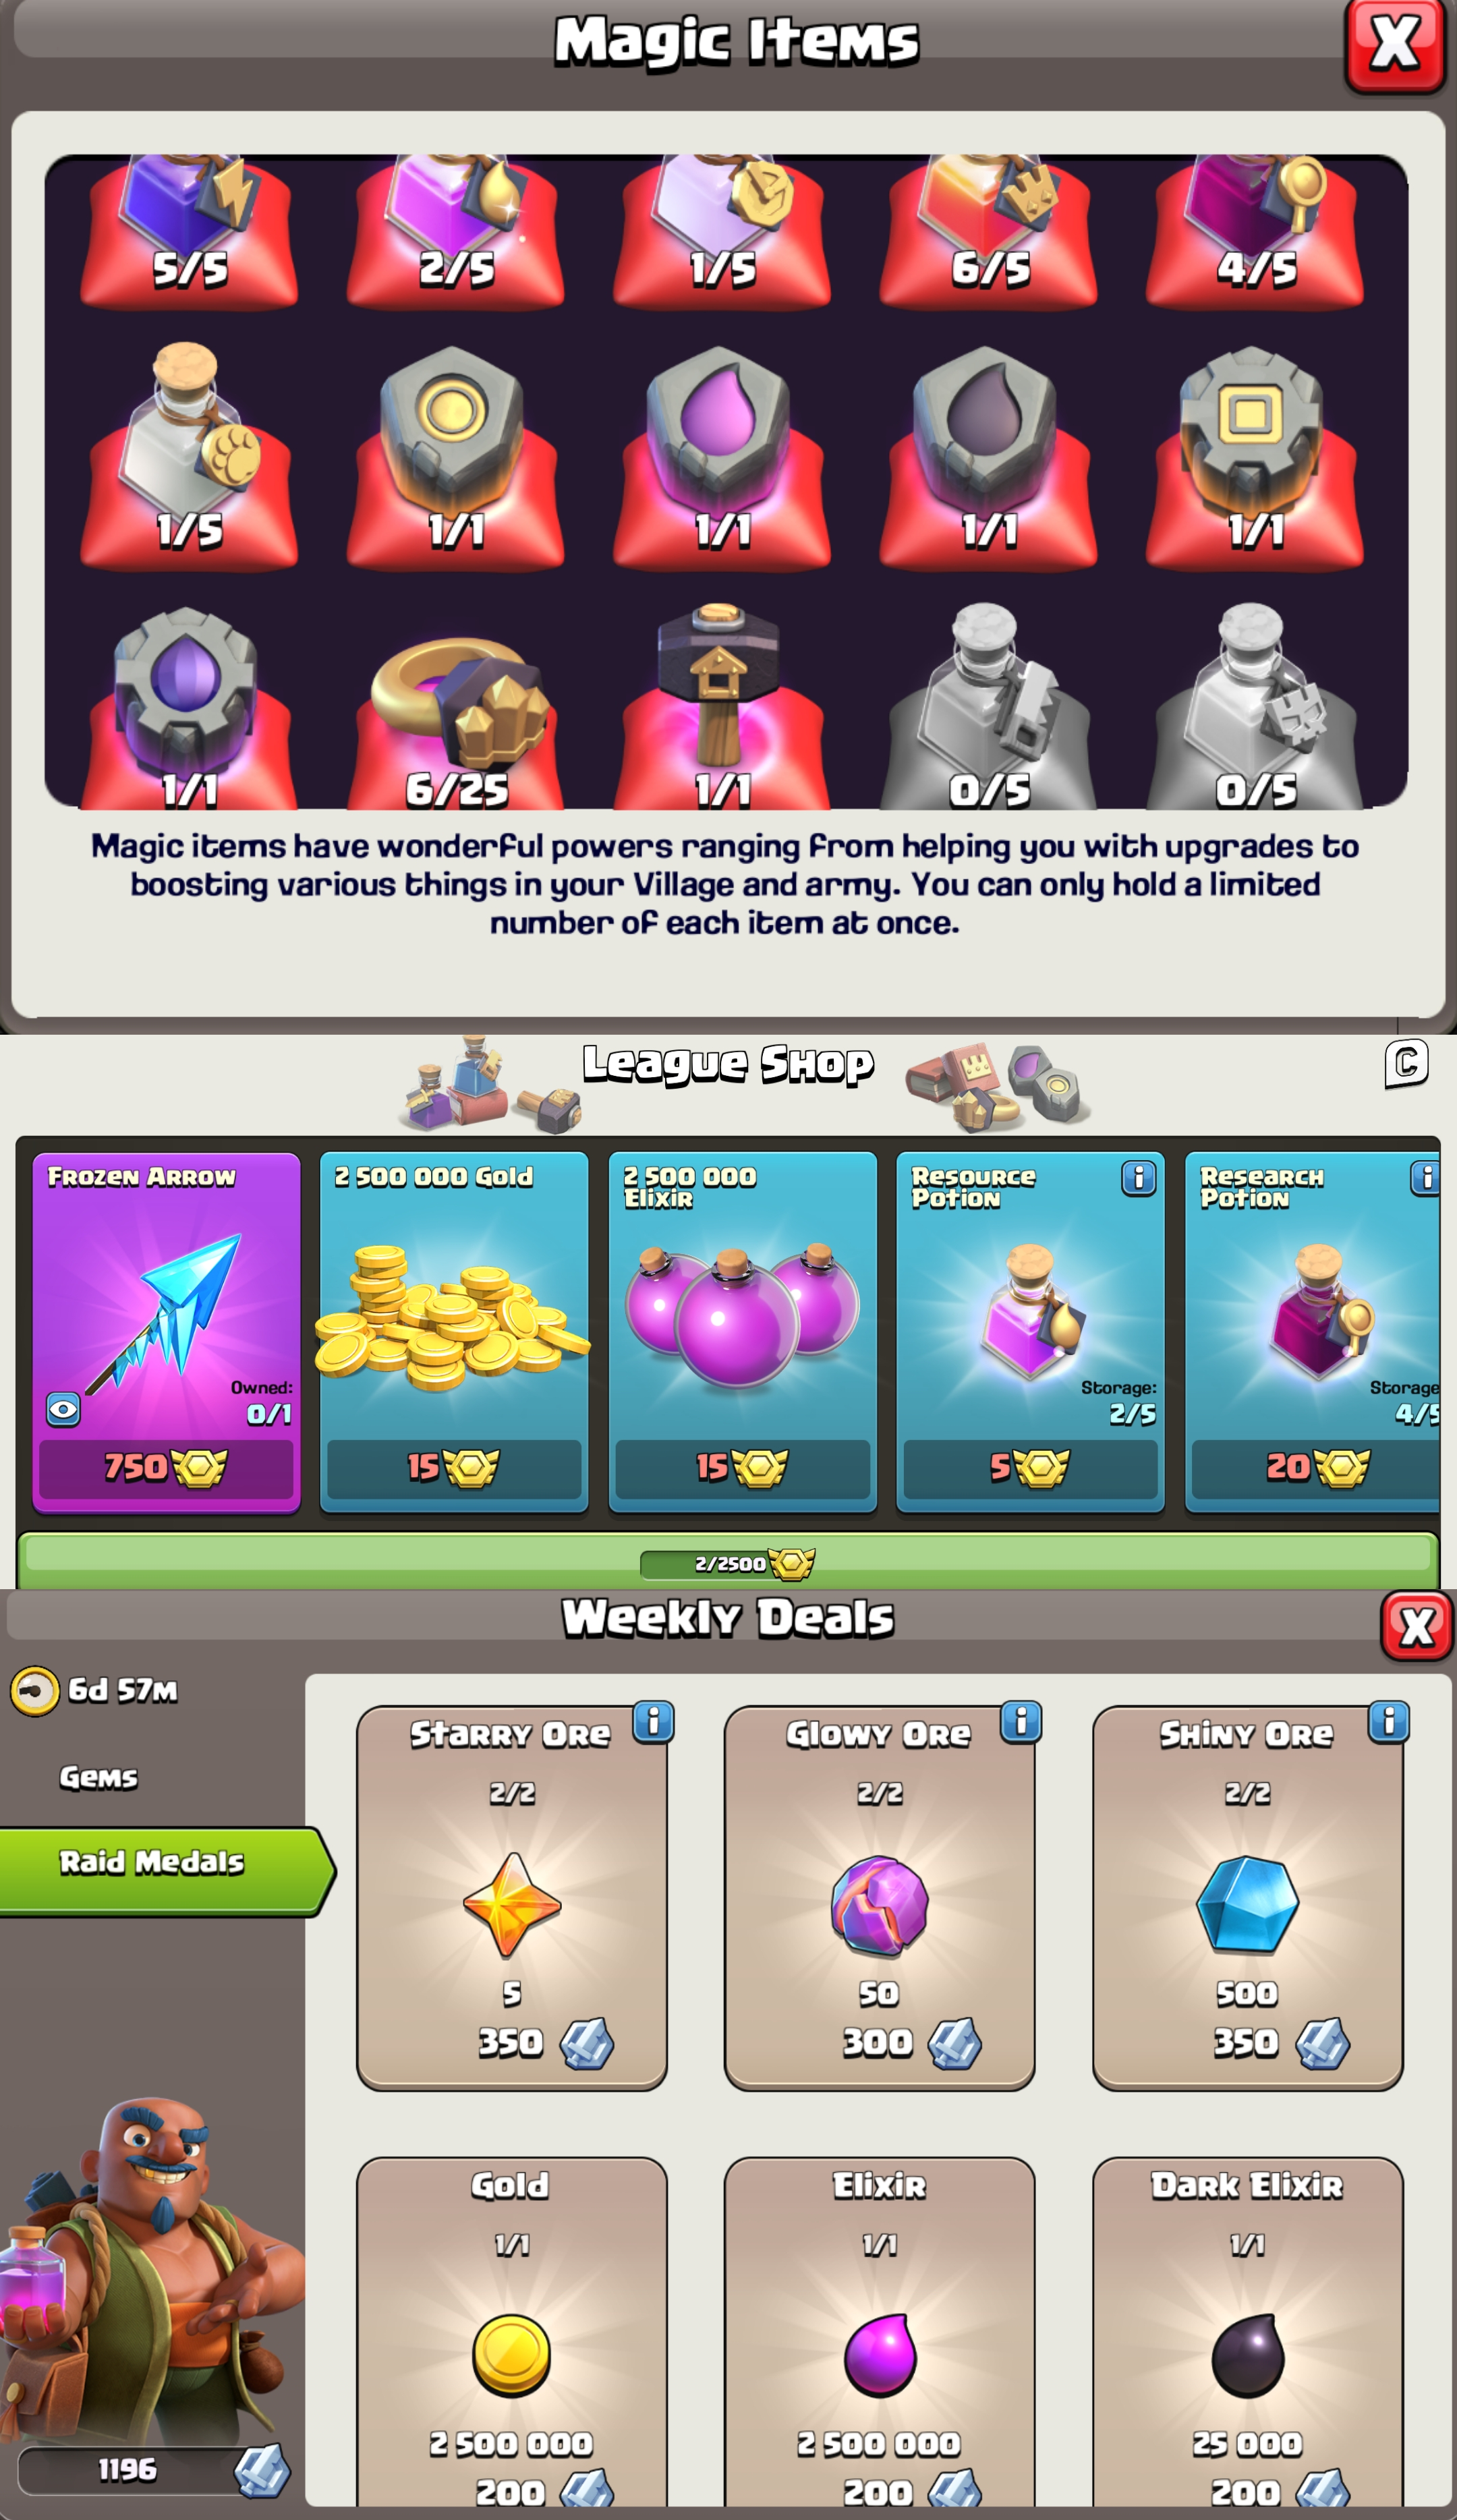Viewport: 1457px width, 2520px height.
Task: Click the C icon near League Shop
Action: [1406, 1063]
